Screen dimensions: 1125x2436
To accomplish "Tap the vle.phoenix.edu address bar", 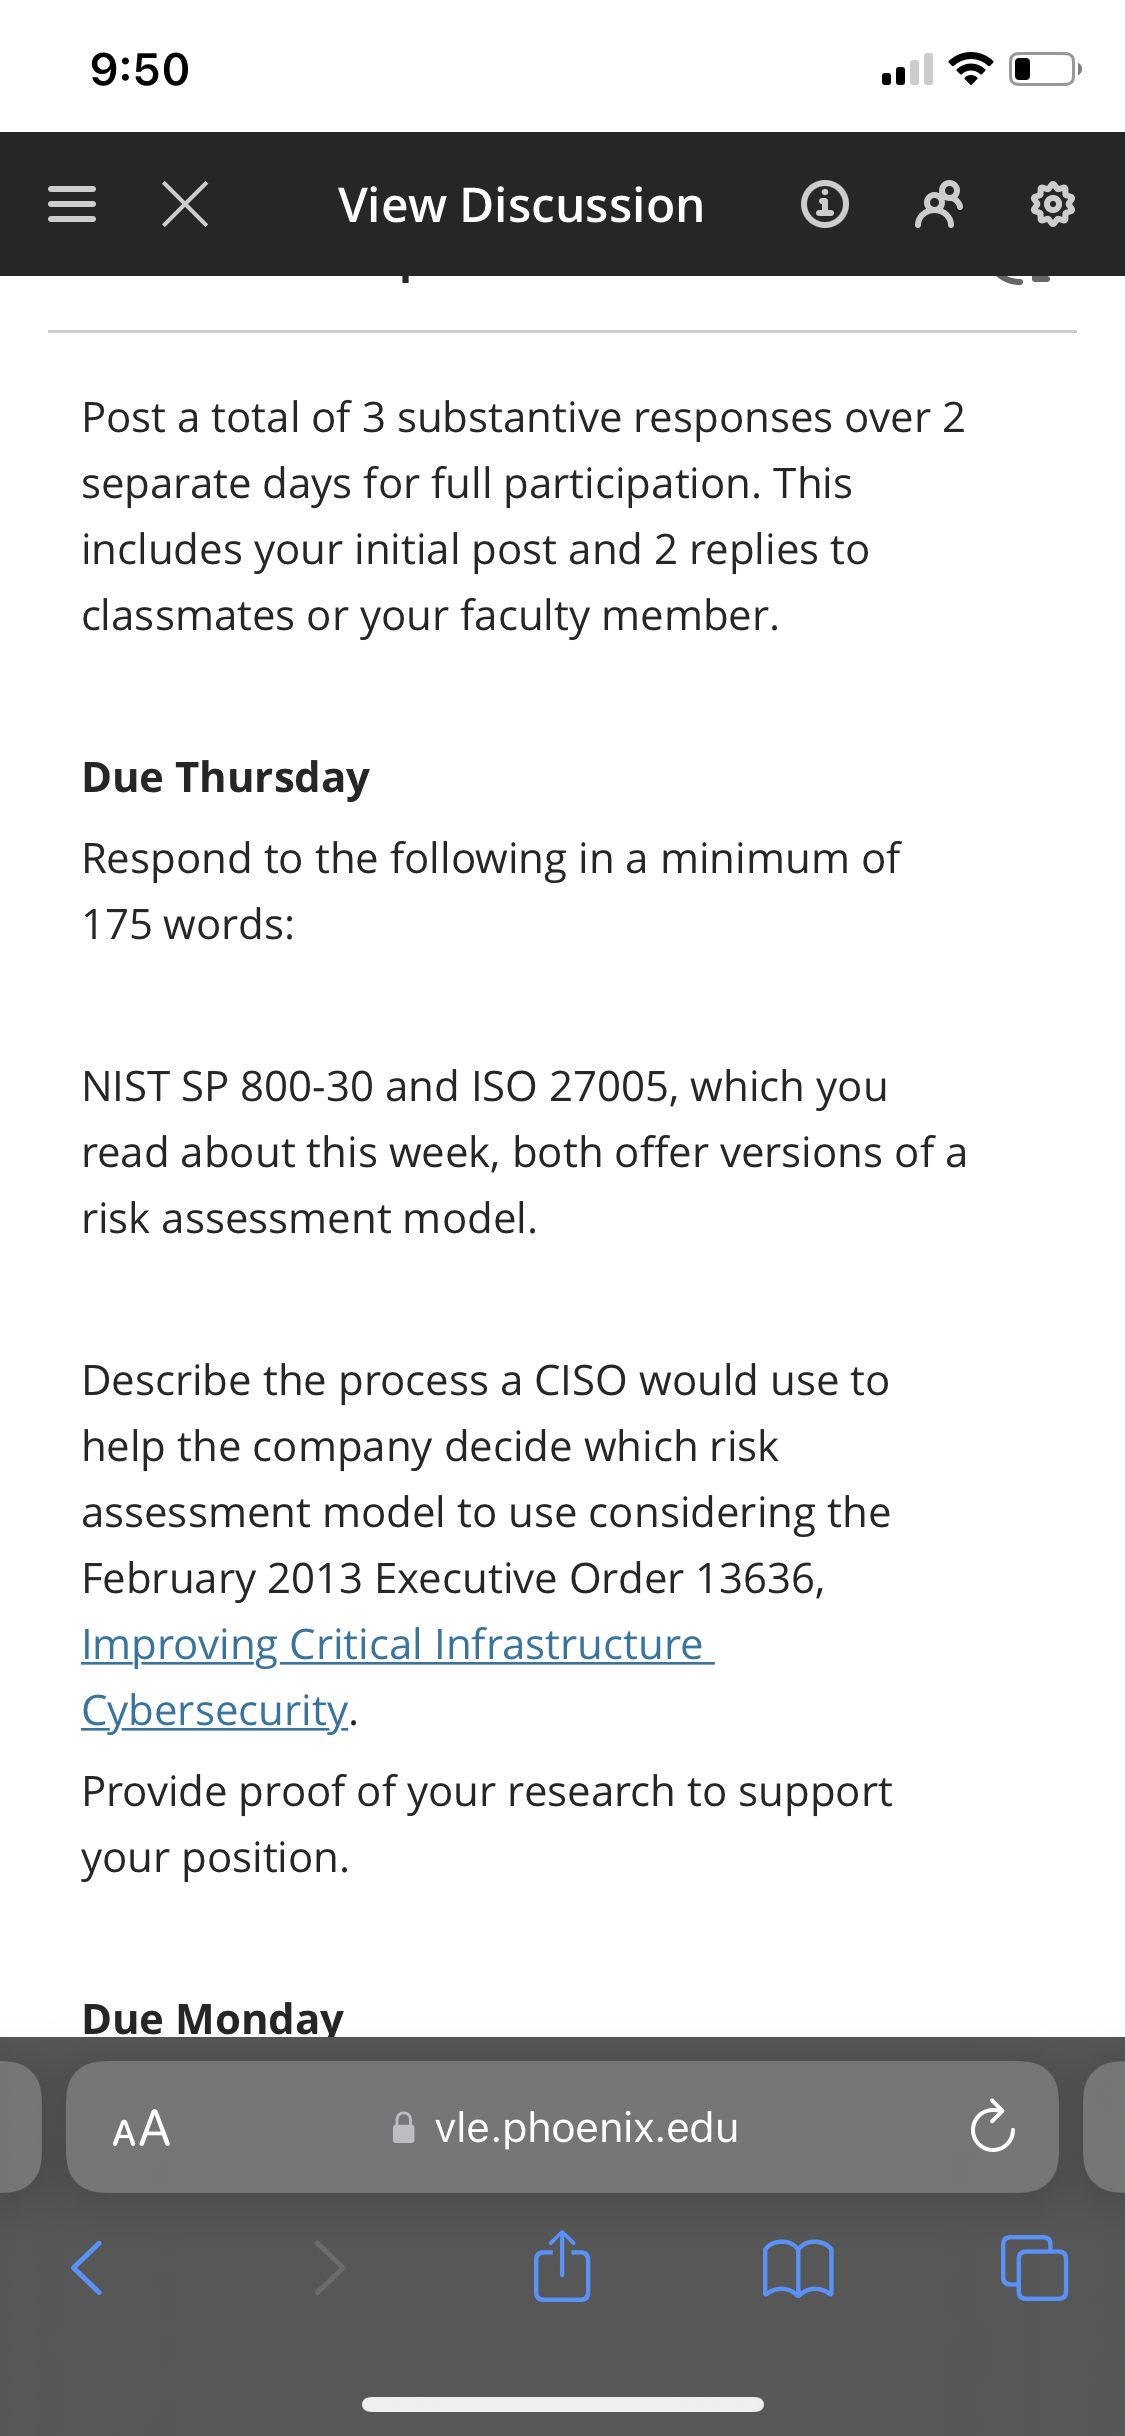I will click(566, 2128).
